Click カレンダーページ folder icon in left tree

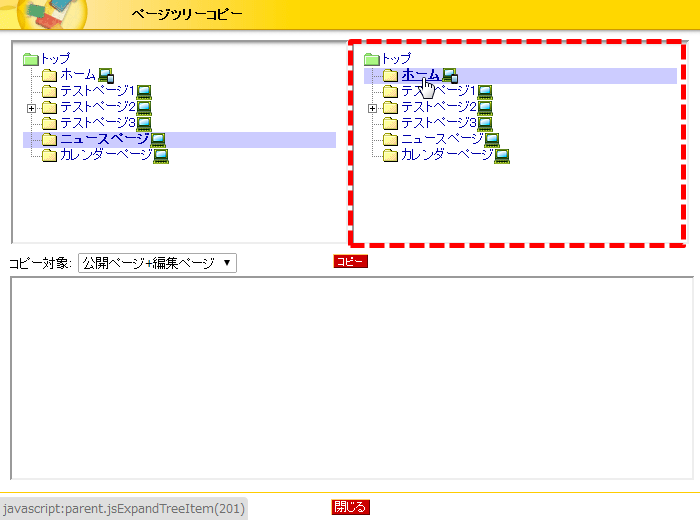pos(50,155)
